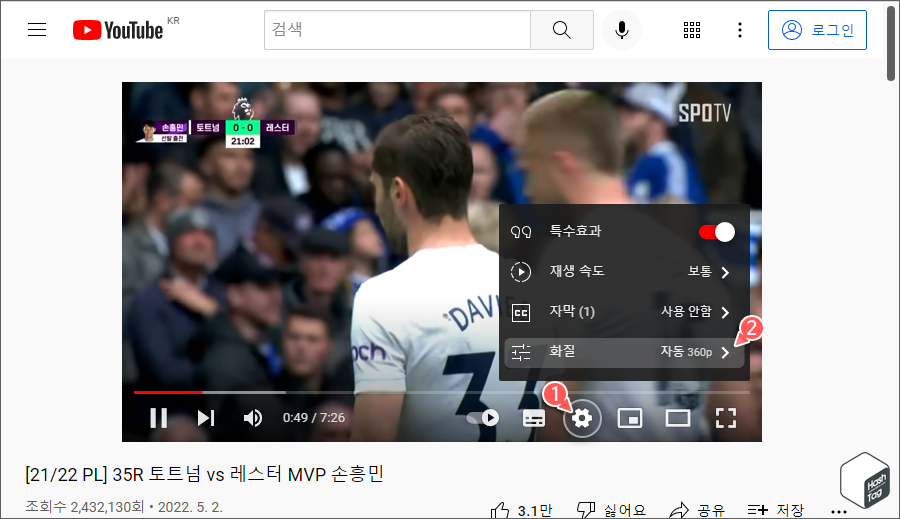Click the playback speed icon in menu
Image resolution: width=900 pixels, height=519 pixels.
coord(521,272)
